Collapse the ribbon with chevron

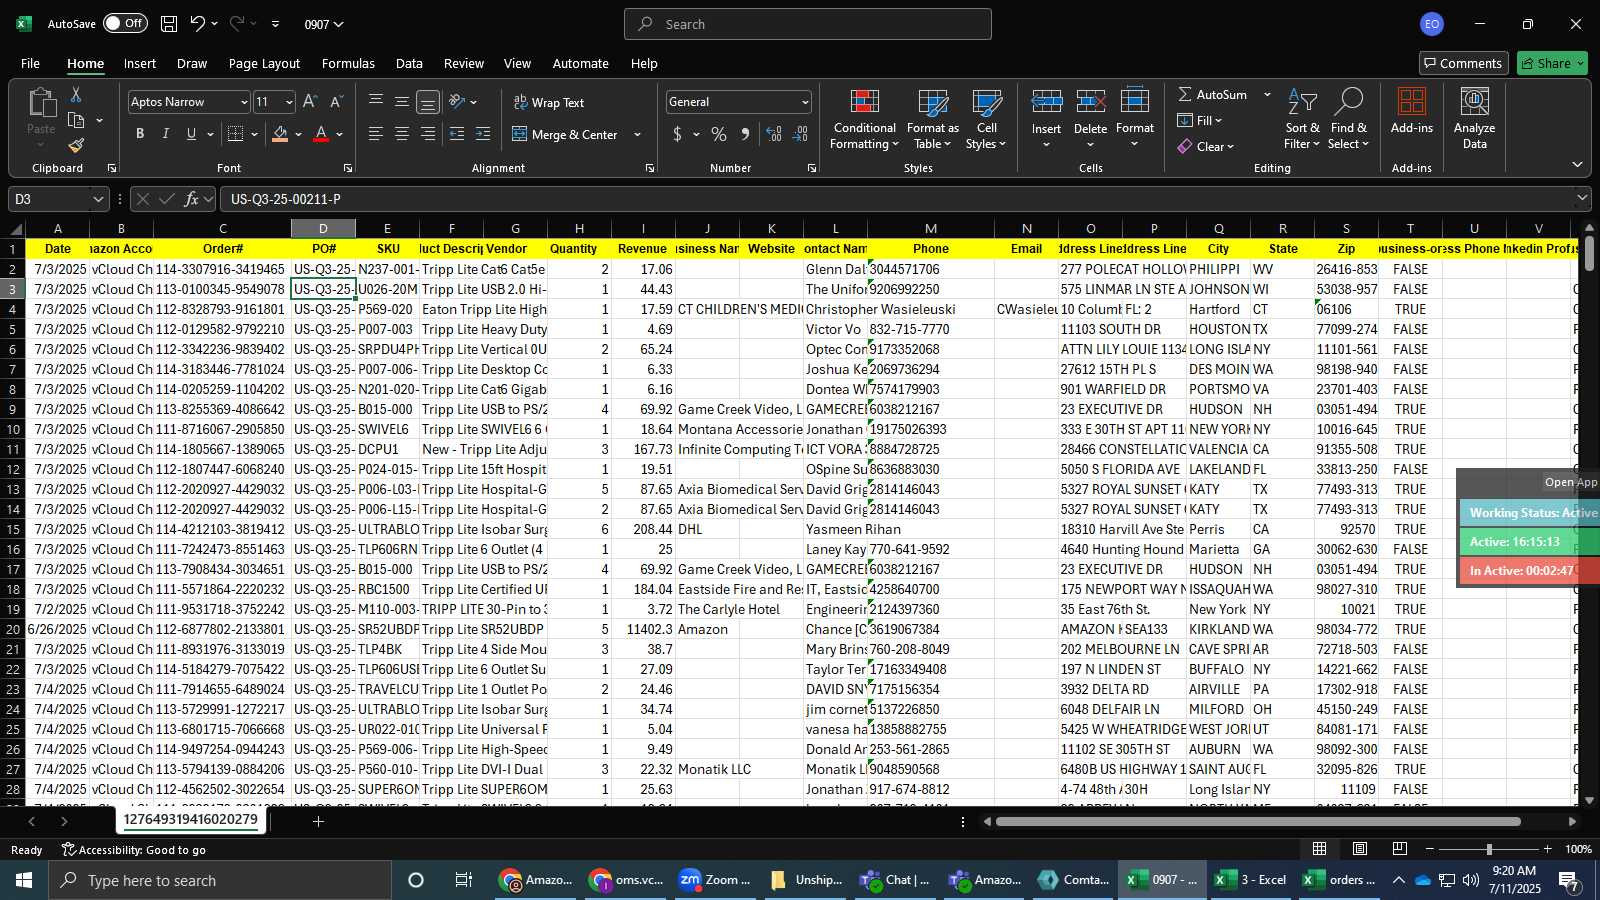(1577, 165)
